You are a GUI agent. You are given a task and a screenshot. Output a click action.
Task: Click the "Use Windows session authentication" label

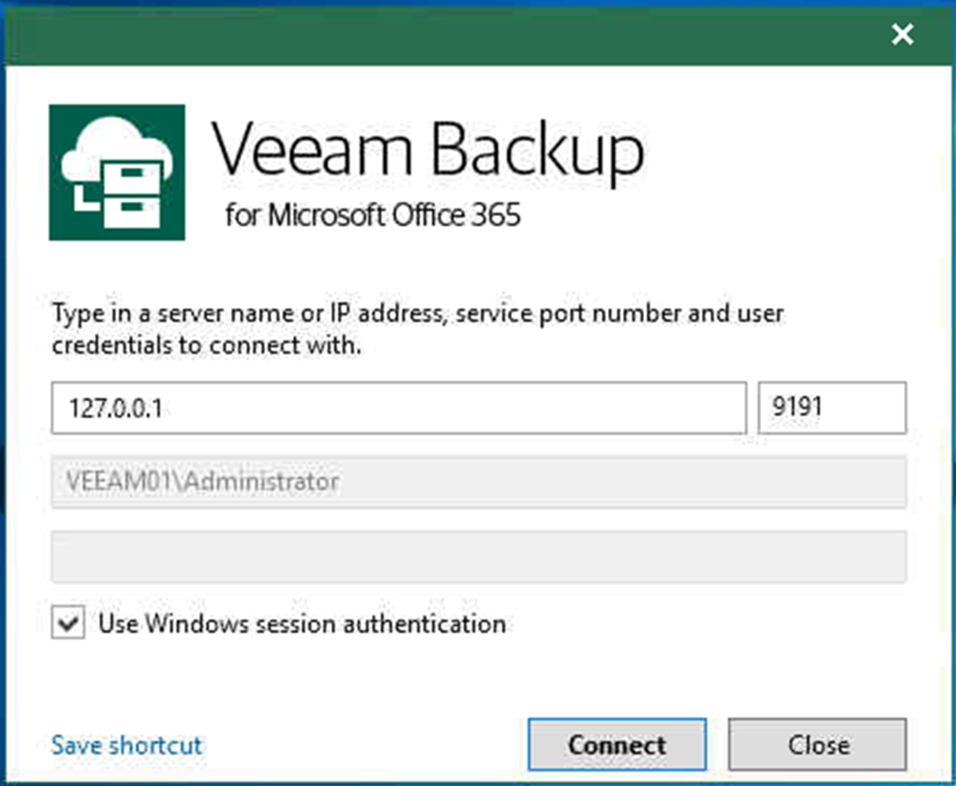302,624
